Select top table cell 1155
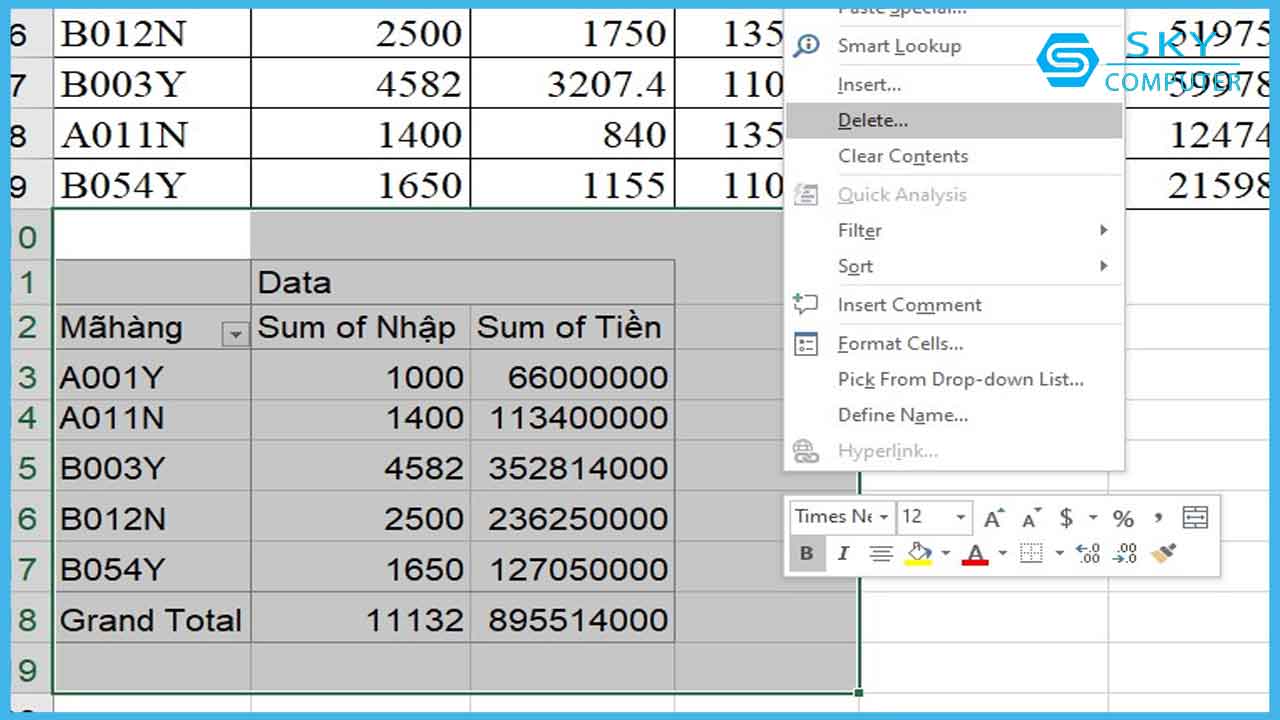The width and height of the screenshot is (1280, 720). [x=572, y=185]
